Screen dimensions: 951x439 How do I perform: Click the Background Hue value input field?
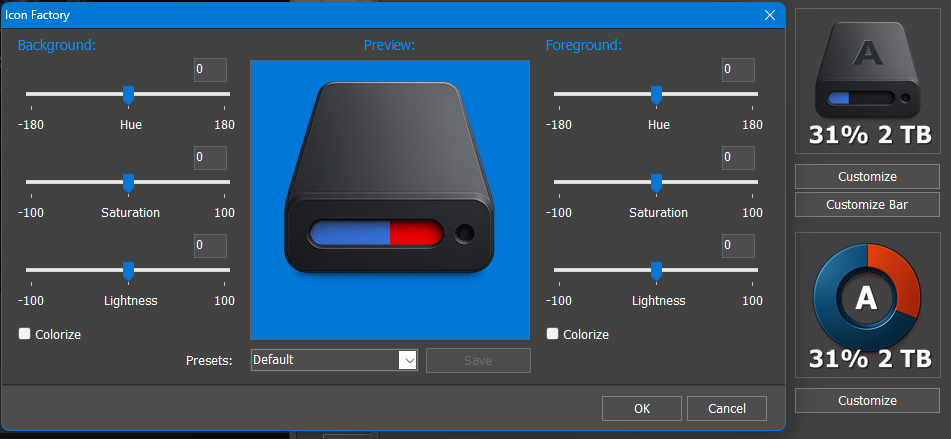(210, 70)
